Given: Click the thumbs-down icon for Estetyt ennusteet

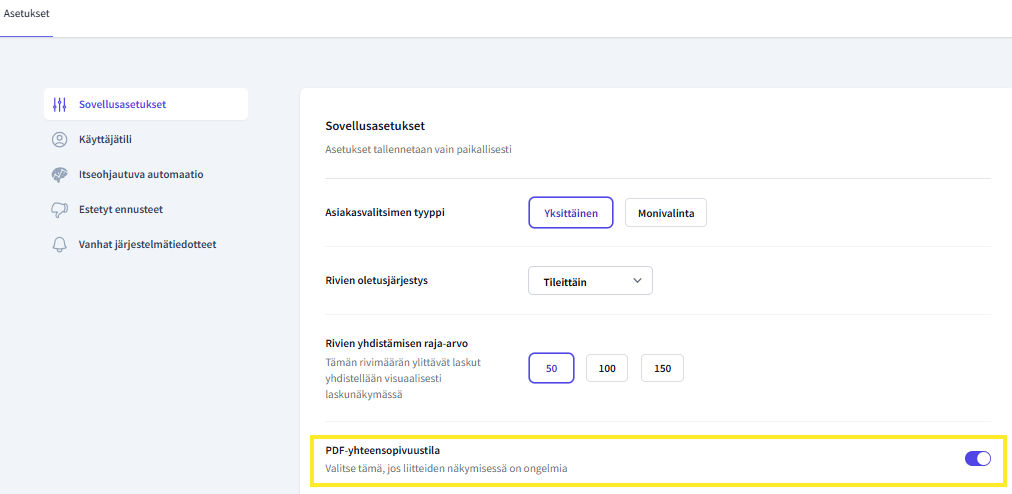Looking at the screenshot, I should click(59, 210).
